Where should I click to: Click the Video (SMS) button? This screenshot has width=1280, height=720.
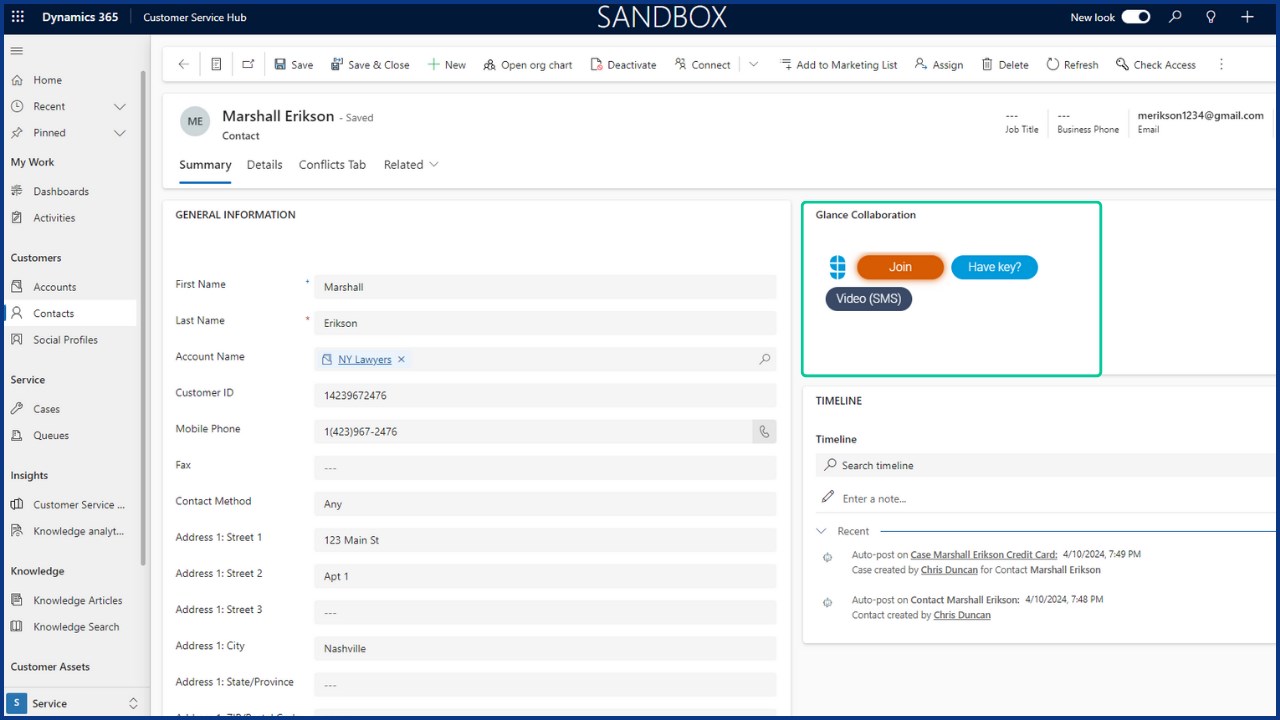pyautogui.click(x=868, y=299)
